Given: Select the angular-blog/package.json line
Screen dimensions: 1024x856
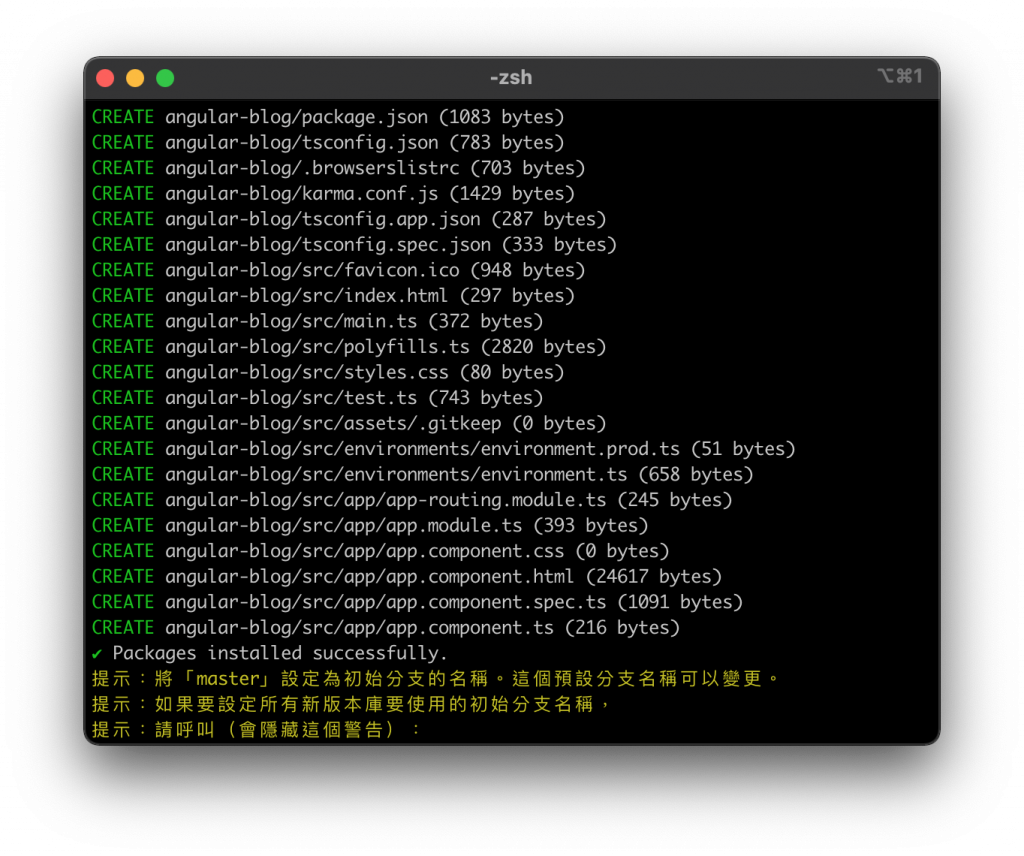Looking at the screenshot, I should pyautogui.click(x=328, y=117).
